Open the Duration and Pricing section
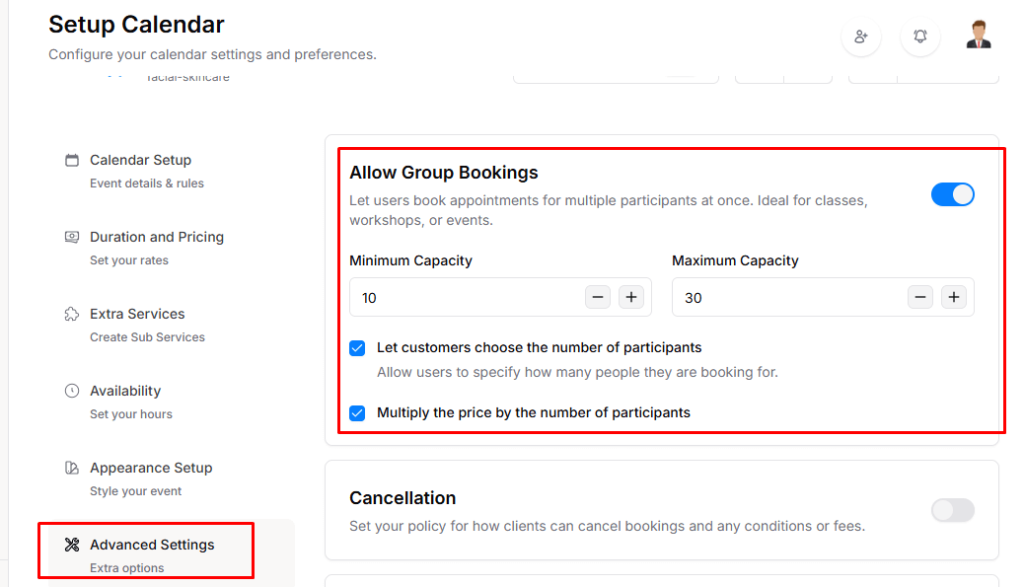The width and height of the screenshot is (1024, 587). pos(156,237)
